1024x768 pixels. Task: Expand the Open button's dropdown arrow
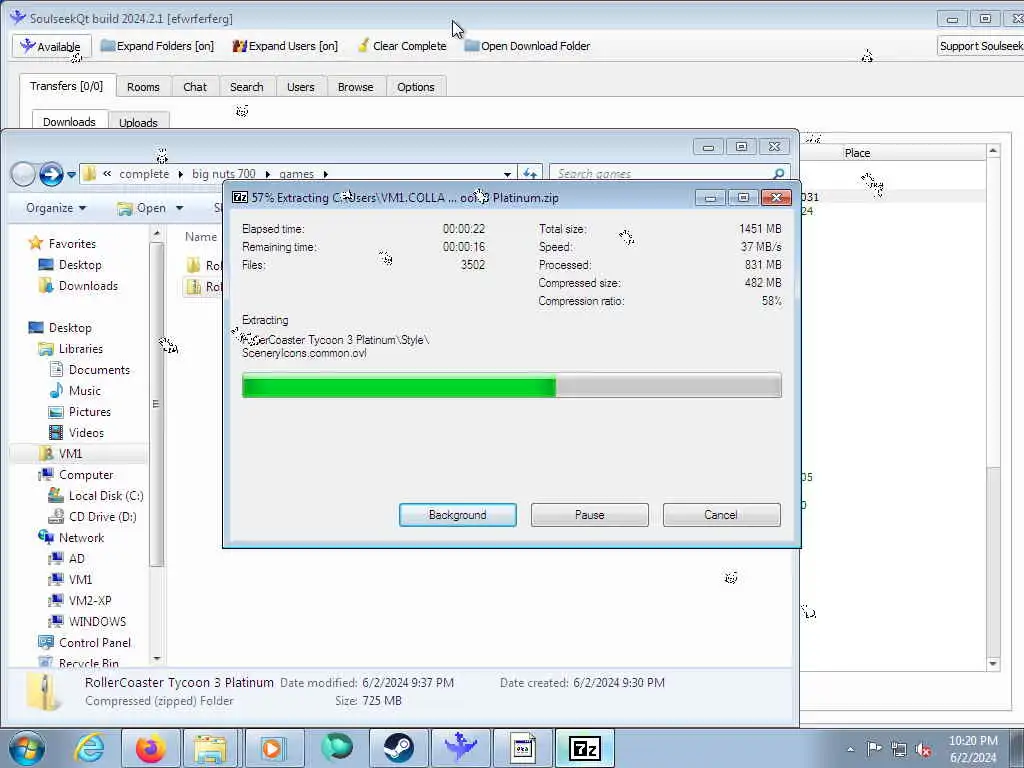pos(180,208)
